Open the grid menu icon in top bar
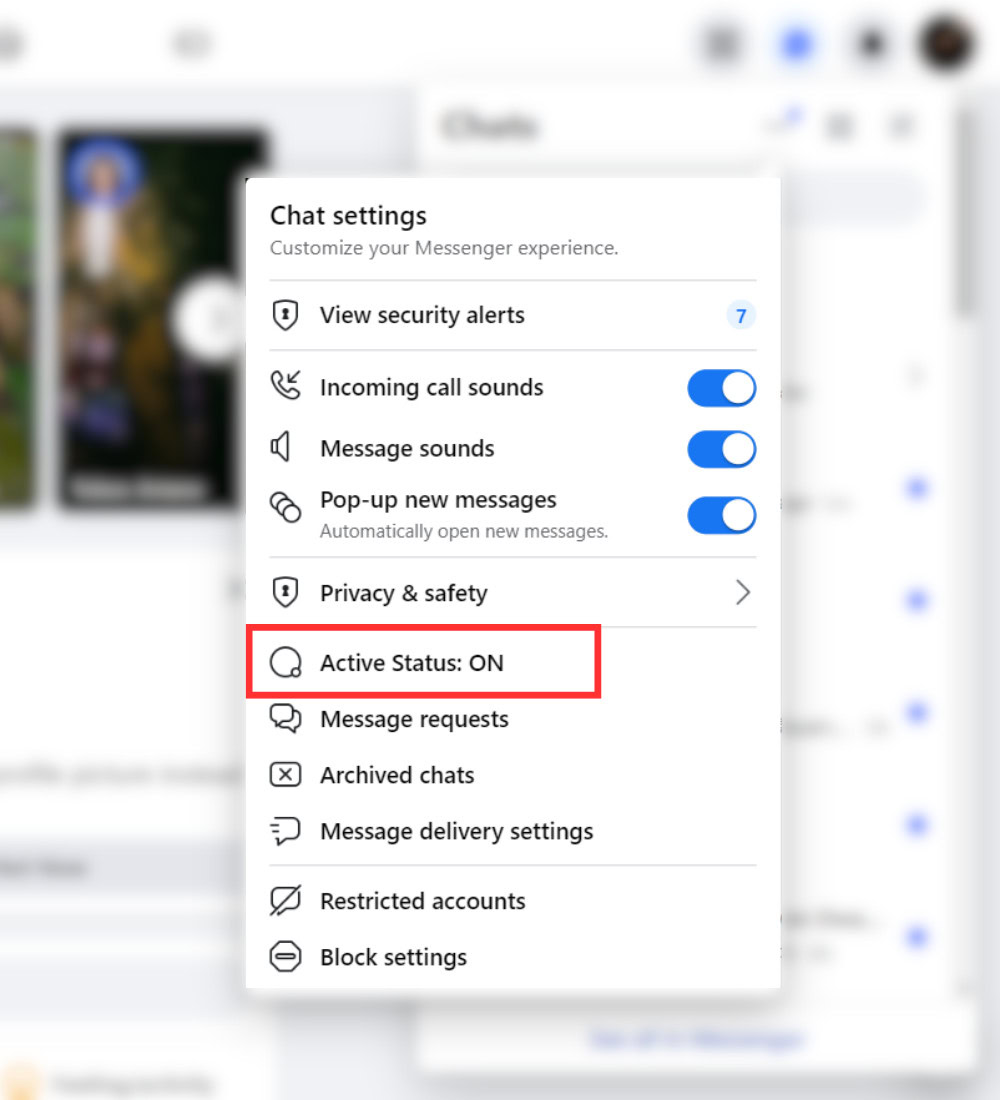This screenshot has height=1100, width=1000. tap(721, 44)
